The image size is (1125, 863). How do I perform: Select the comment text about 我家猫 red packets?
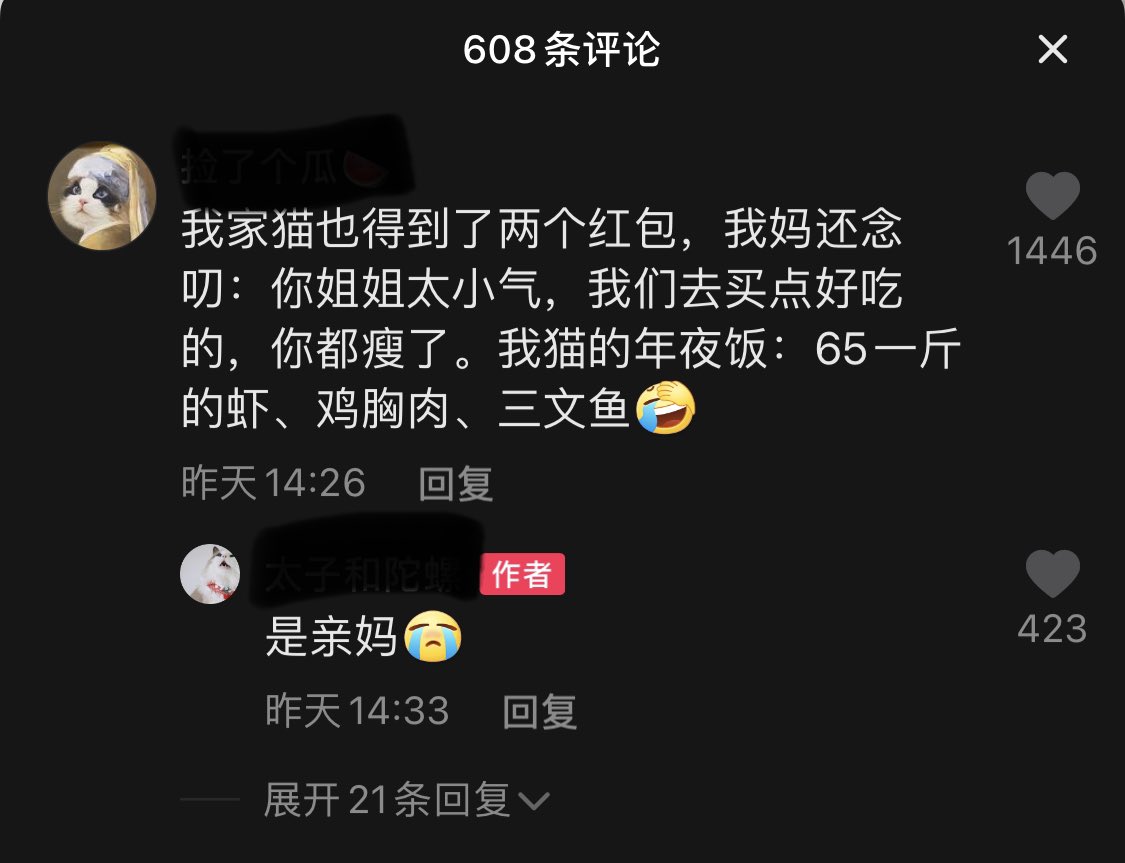pyautogui.click(x=571, y=319)
